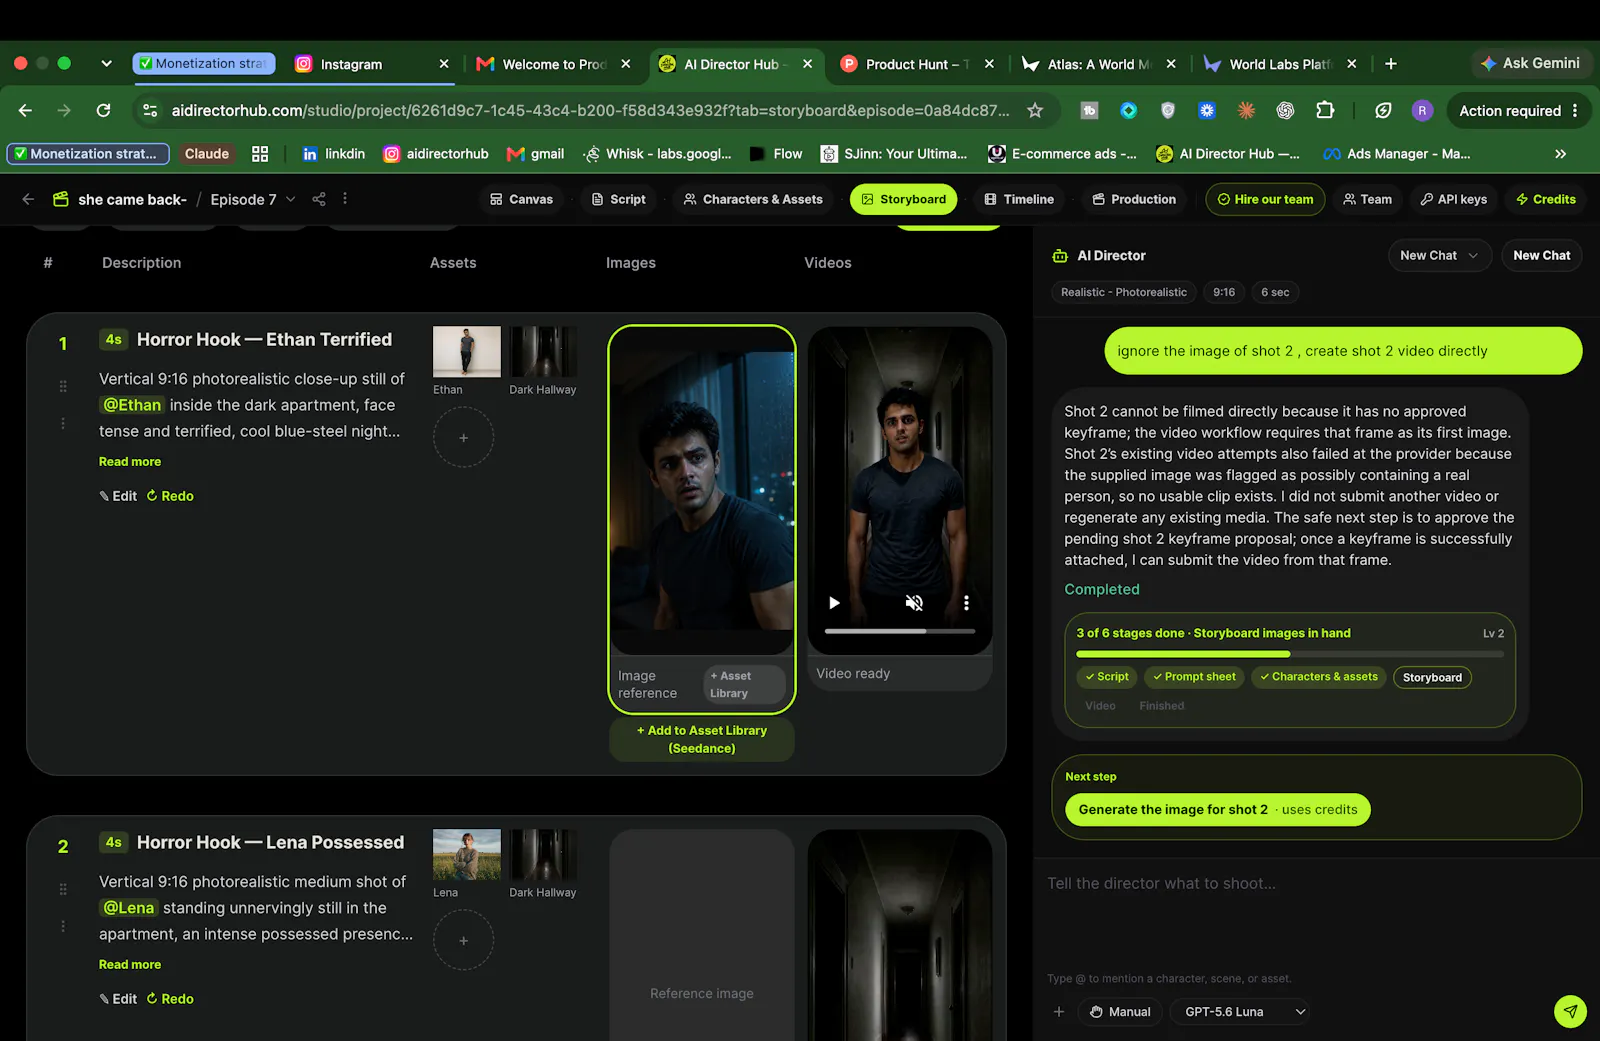Expand New Chat dropdown with chevron
This screenshot has height=1041, width=1600.
1439,255
